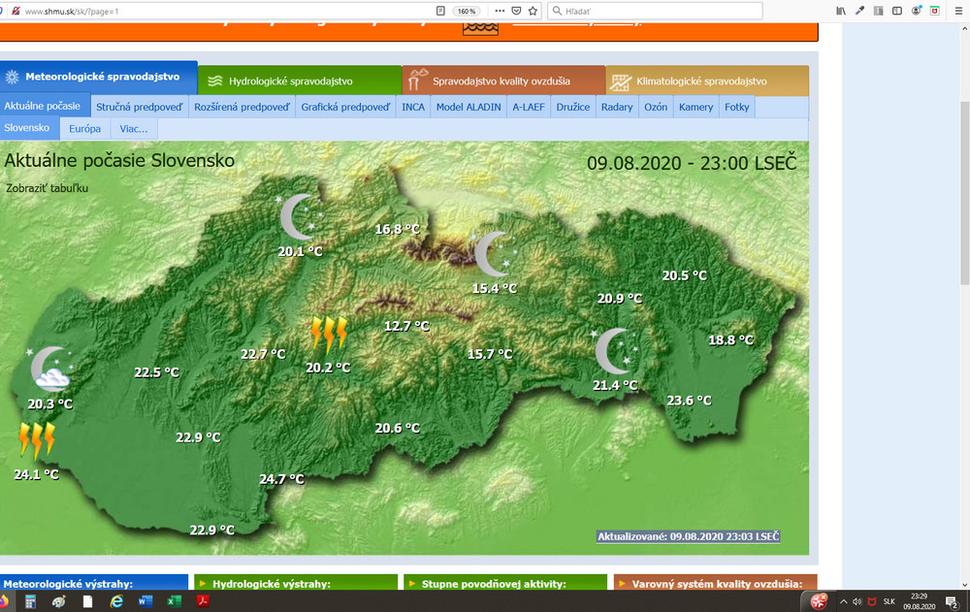This screenshot has width=970, height=612.
Task: Click the clear-night moon icon above 20.1 °C
Action: [299, 217]
